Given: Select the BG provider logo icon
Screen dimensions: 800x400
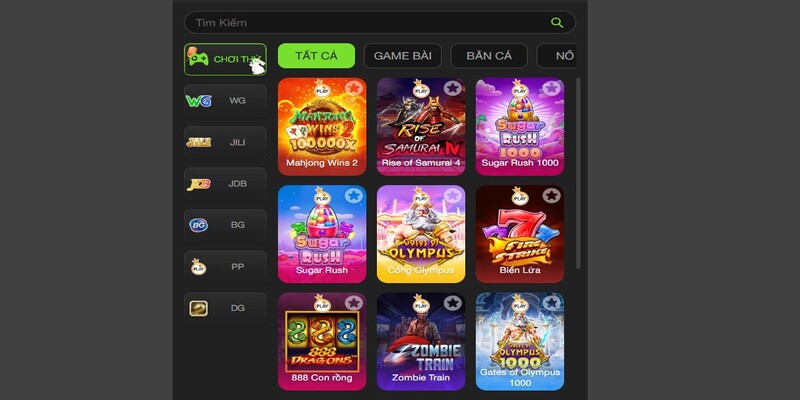Looking at the screenshot, I should 198,225.
